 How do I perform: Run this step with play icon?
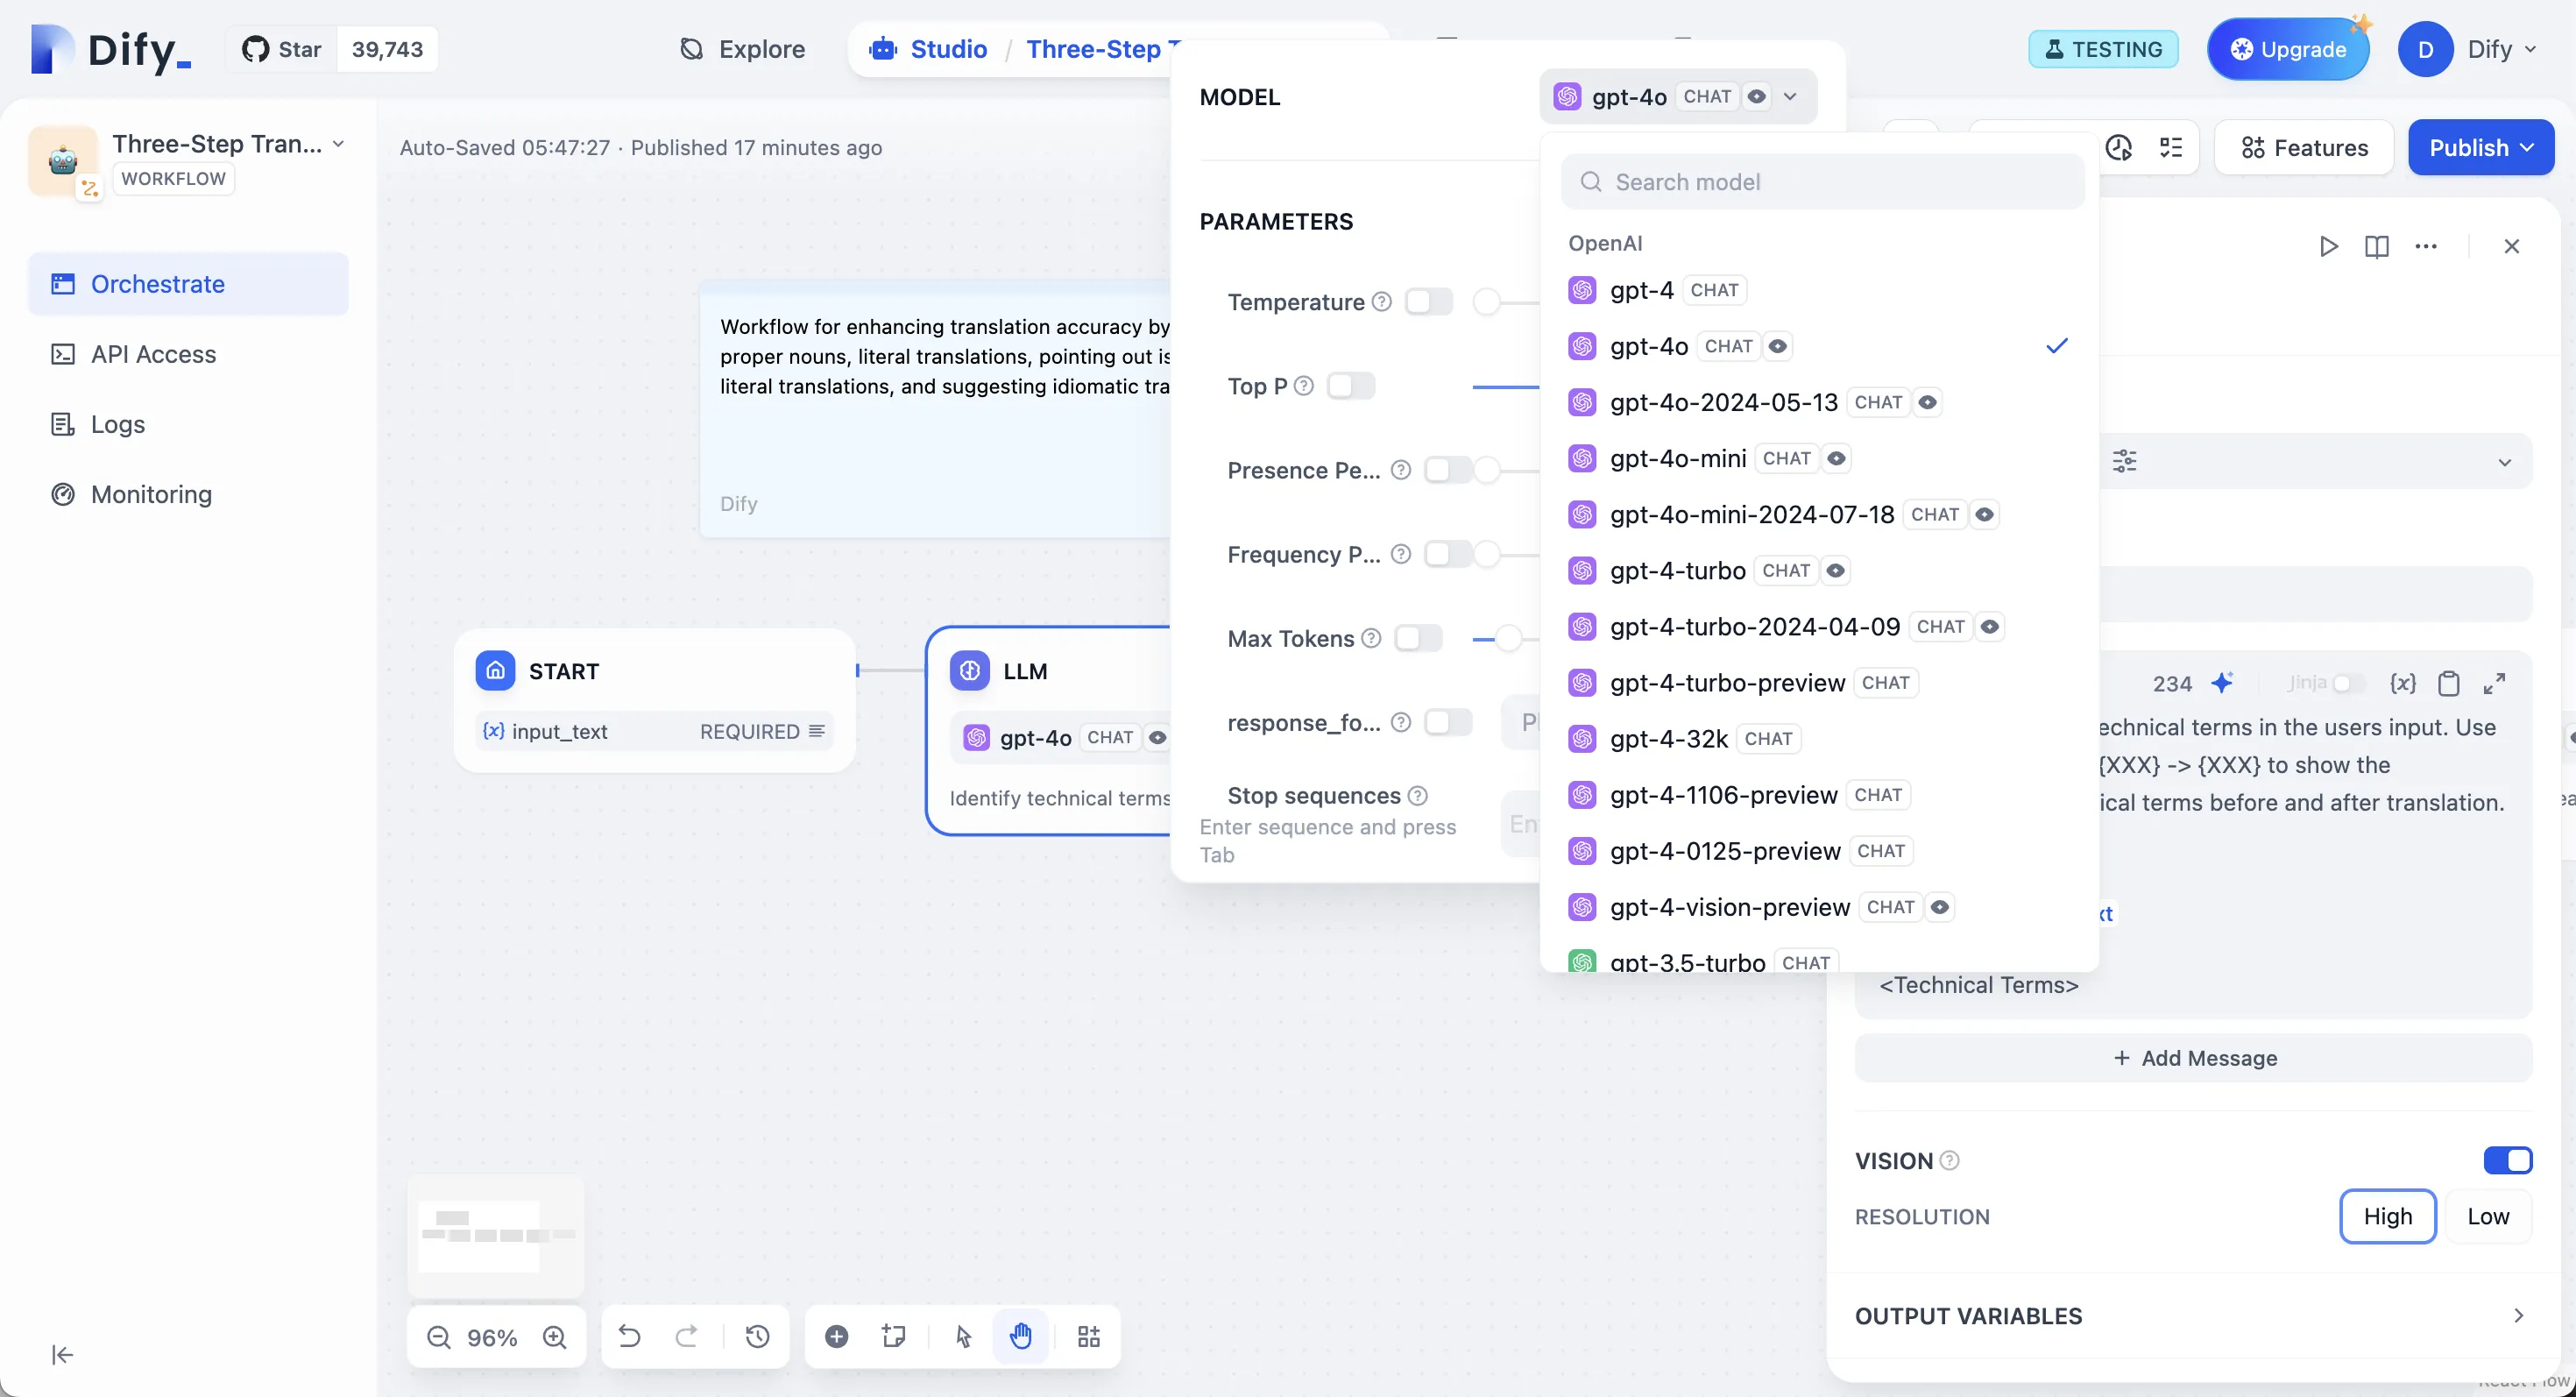tap(2328, 246)
